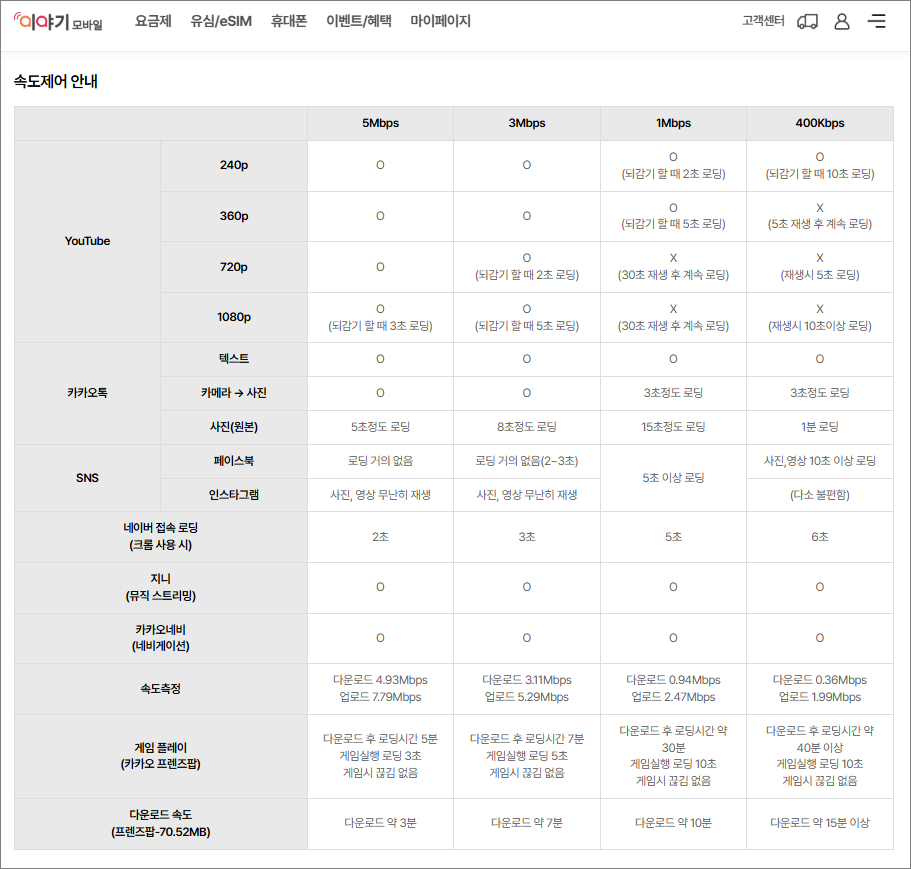Click cell '8초정도 로딩'
911x869 pixels.
click(527, 427)
